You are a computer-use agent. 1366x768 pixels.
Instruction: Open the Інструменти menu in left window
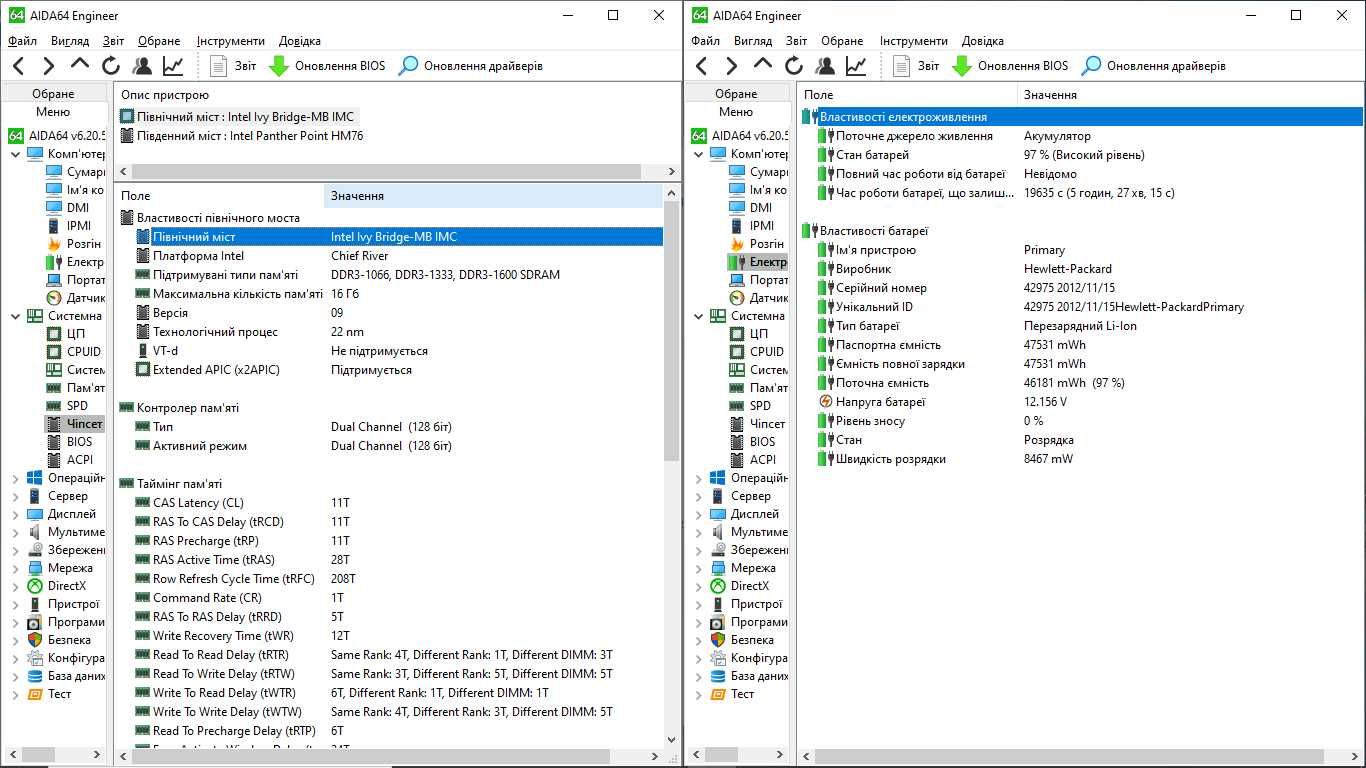click(231, 41)
